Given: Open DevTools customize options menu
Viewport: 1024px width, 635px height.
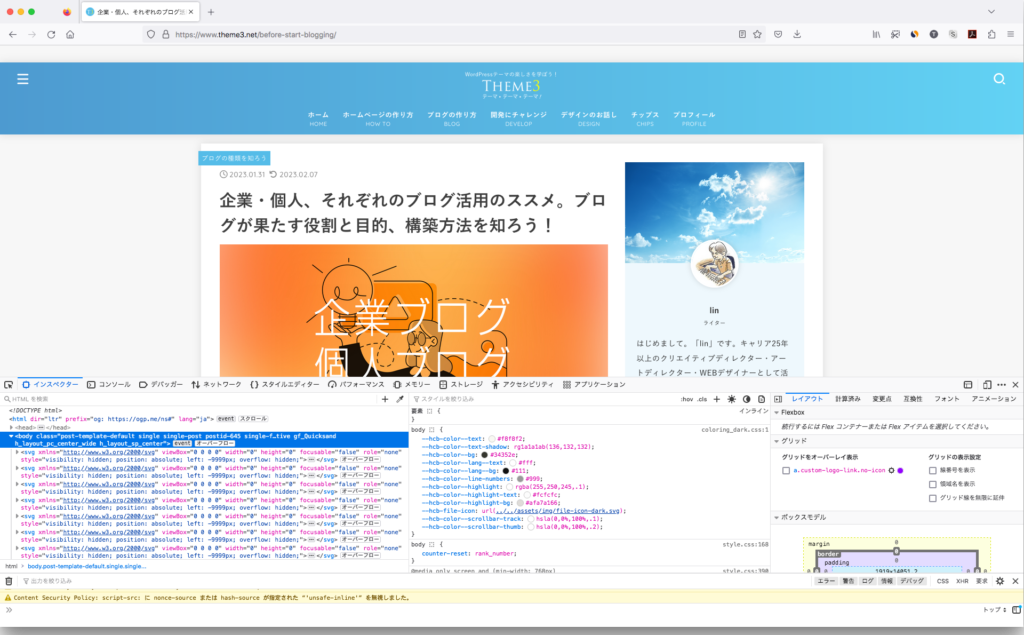Looking at the screenshot, I should [1002, 385].
